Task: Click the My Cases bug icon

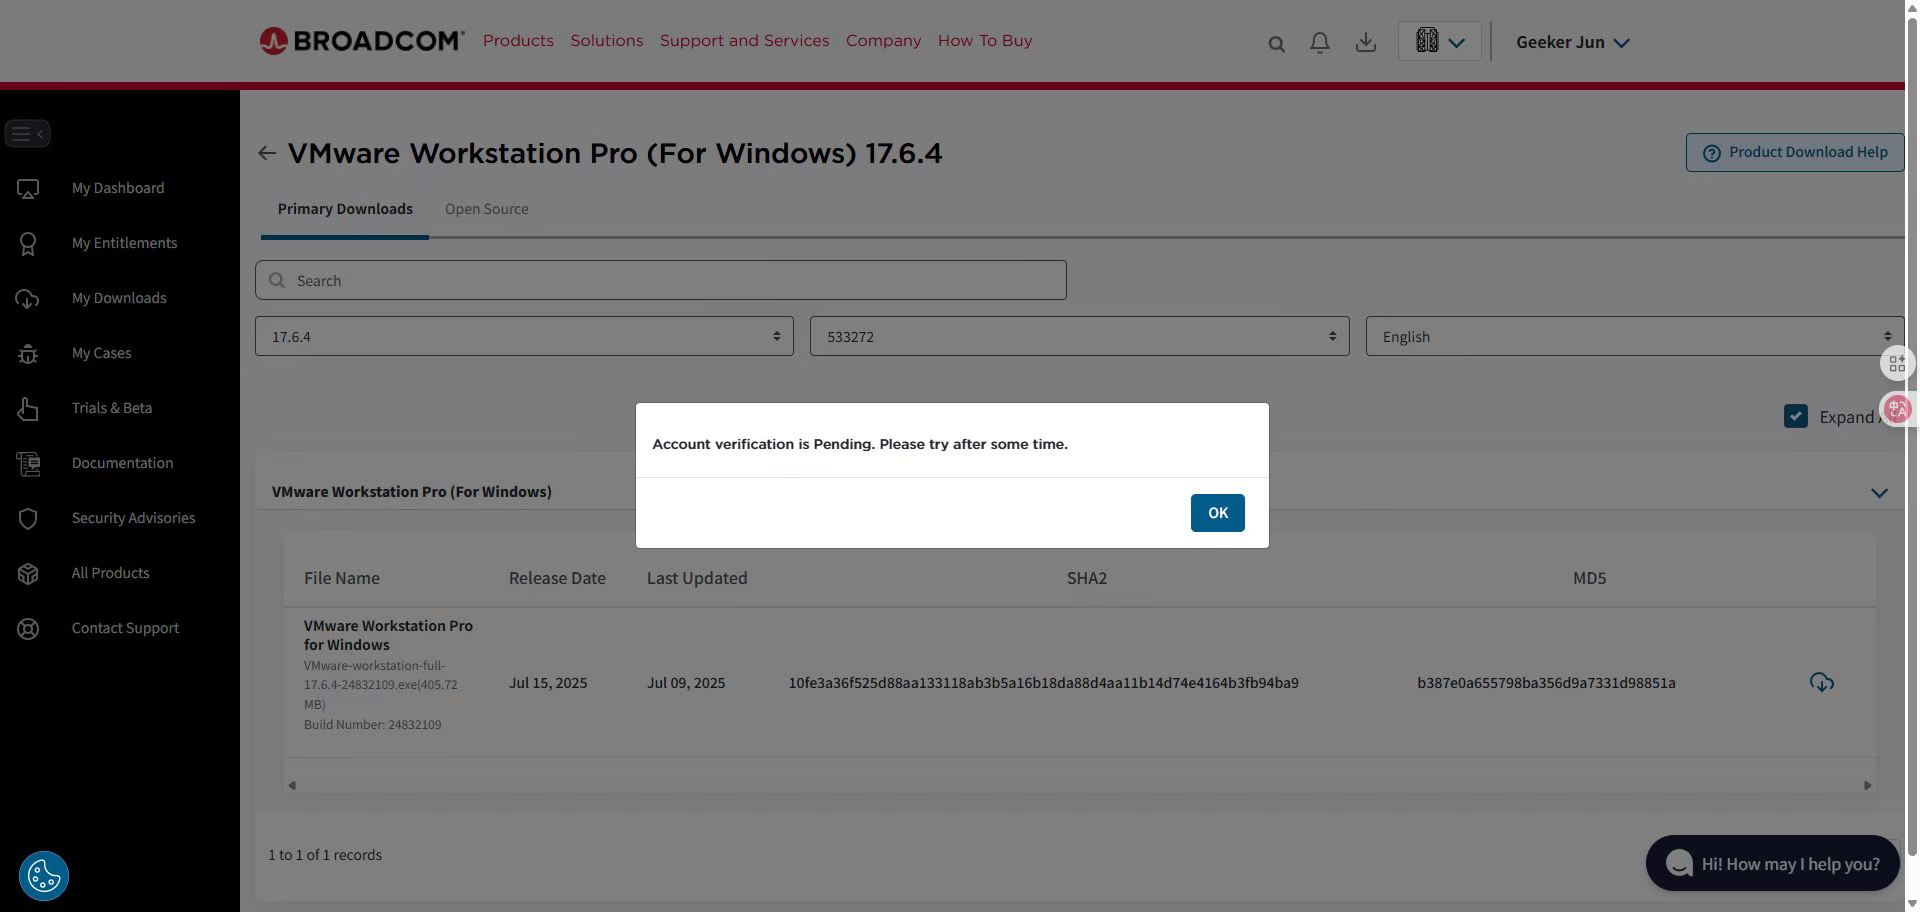Action: click(x=28, y=354)
